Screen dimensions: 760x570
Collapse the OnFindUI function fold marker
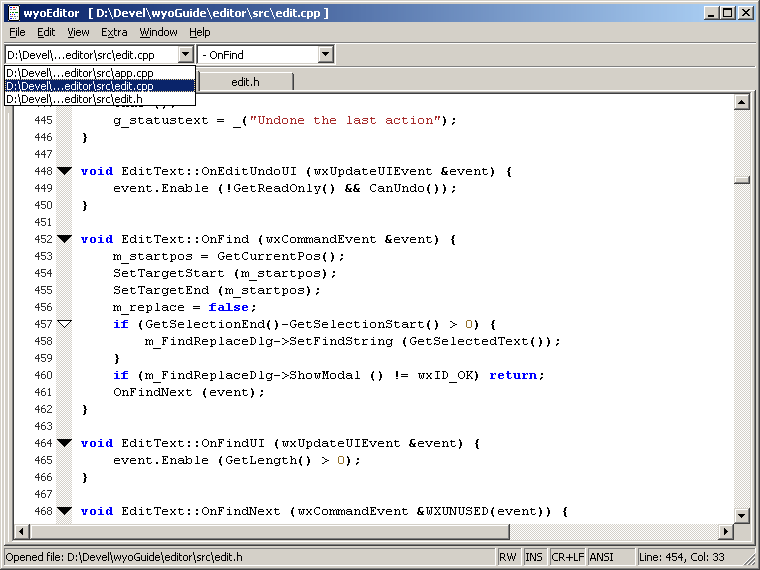[65, 443]
